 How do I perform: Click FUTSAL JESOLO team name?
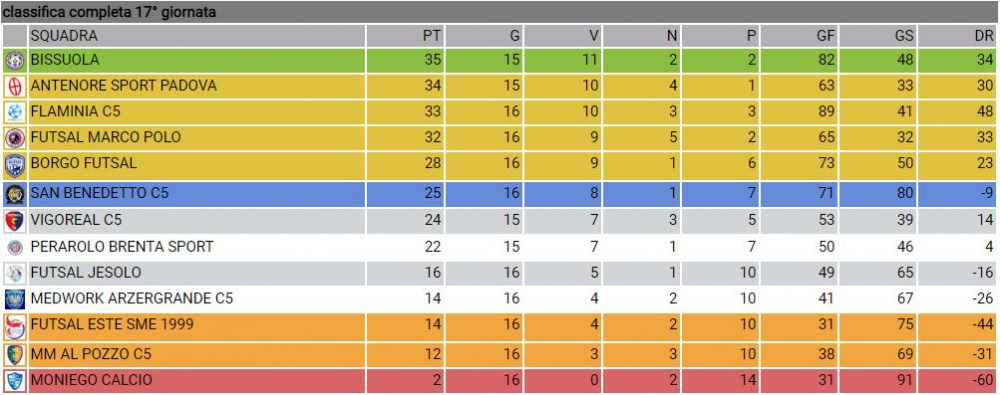click(x=86, y=272)
